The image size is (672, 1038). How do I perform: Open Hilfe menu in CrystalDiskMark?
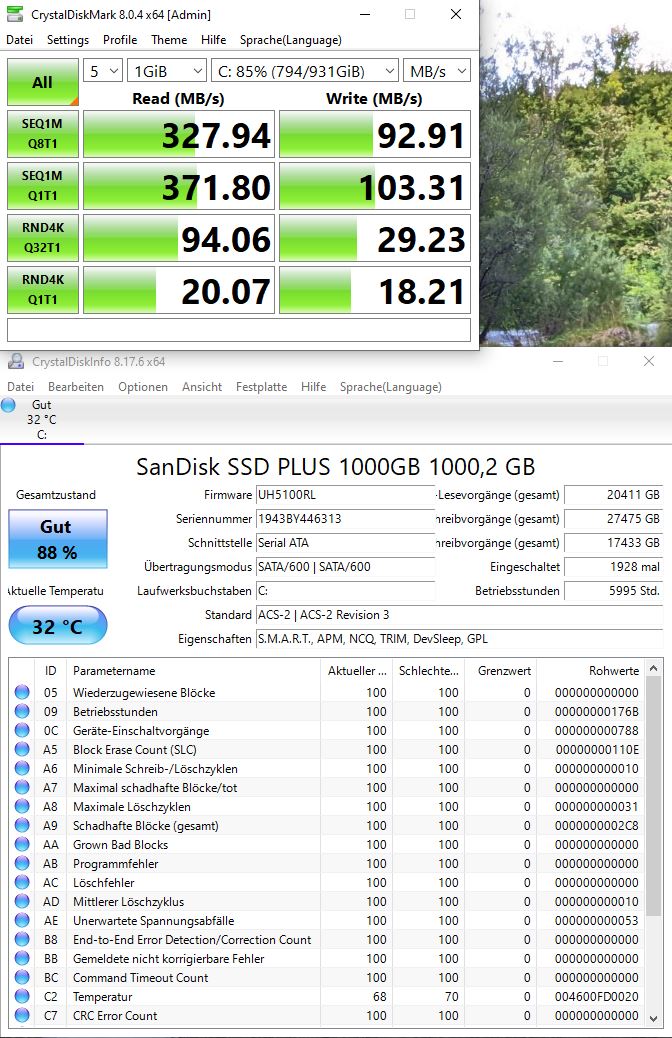tap(213, 40)
